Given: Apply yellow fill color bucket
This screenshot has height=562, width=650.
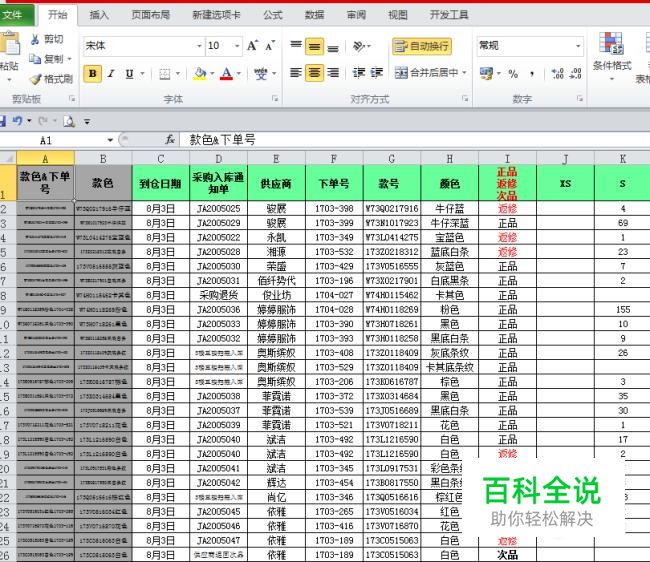Looking at the screenshot, I should click(x=200, y=74).
